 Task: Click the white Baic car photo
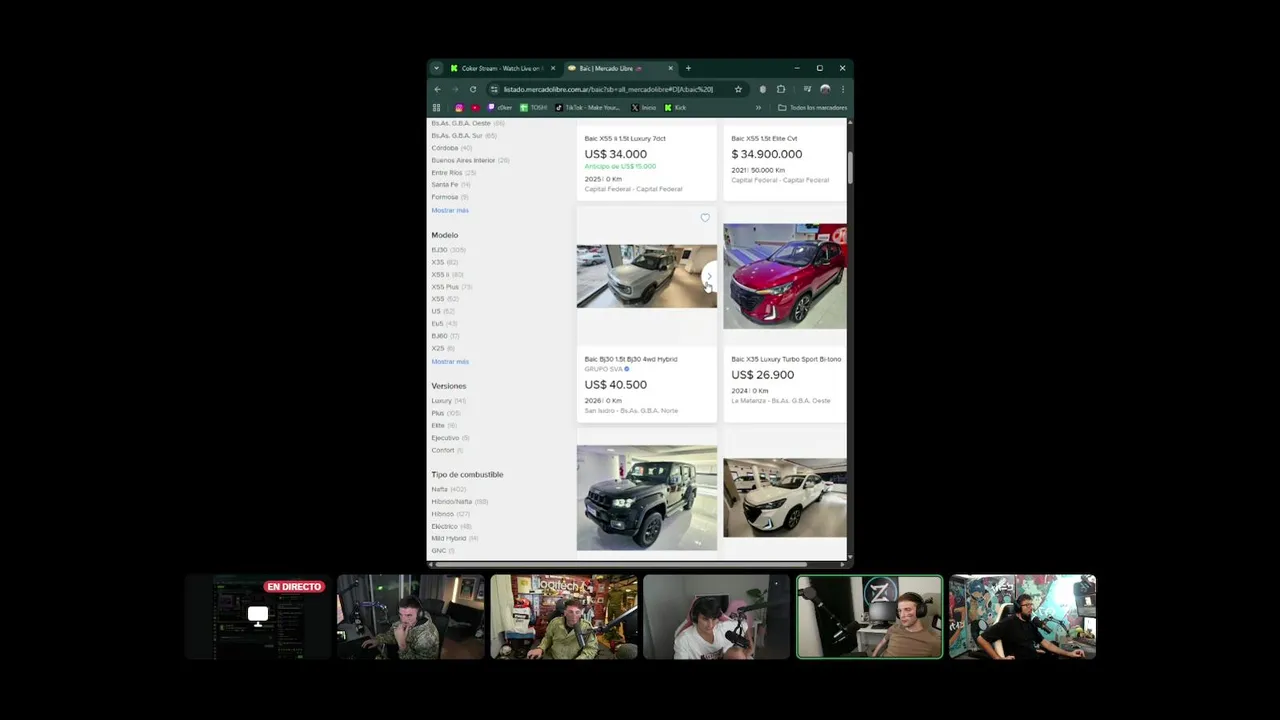tap(785, 498)
